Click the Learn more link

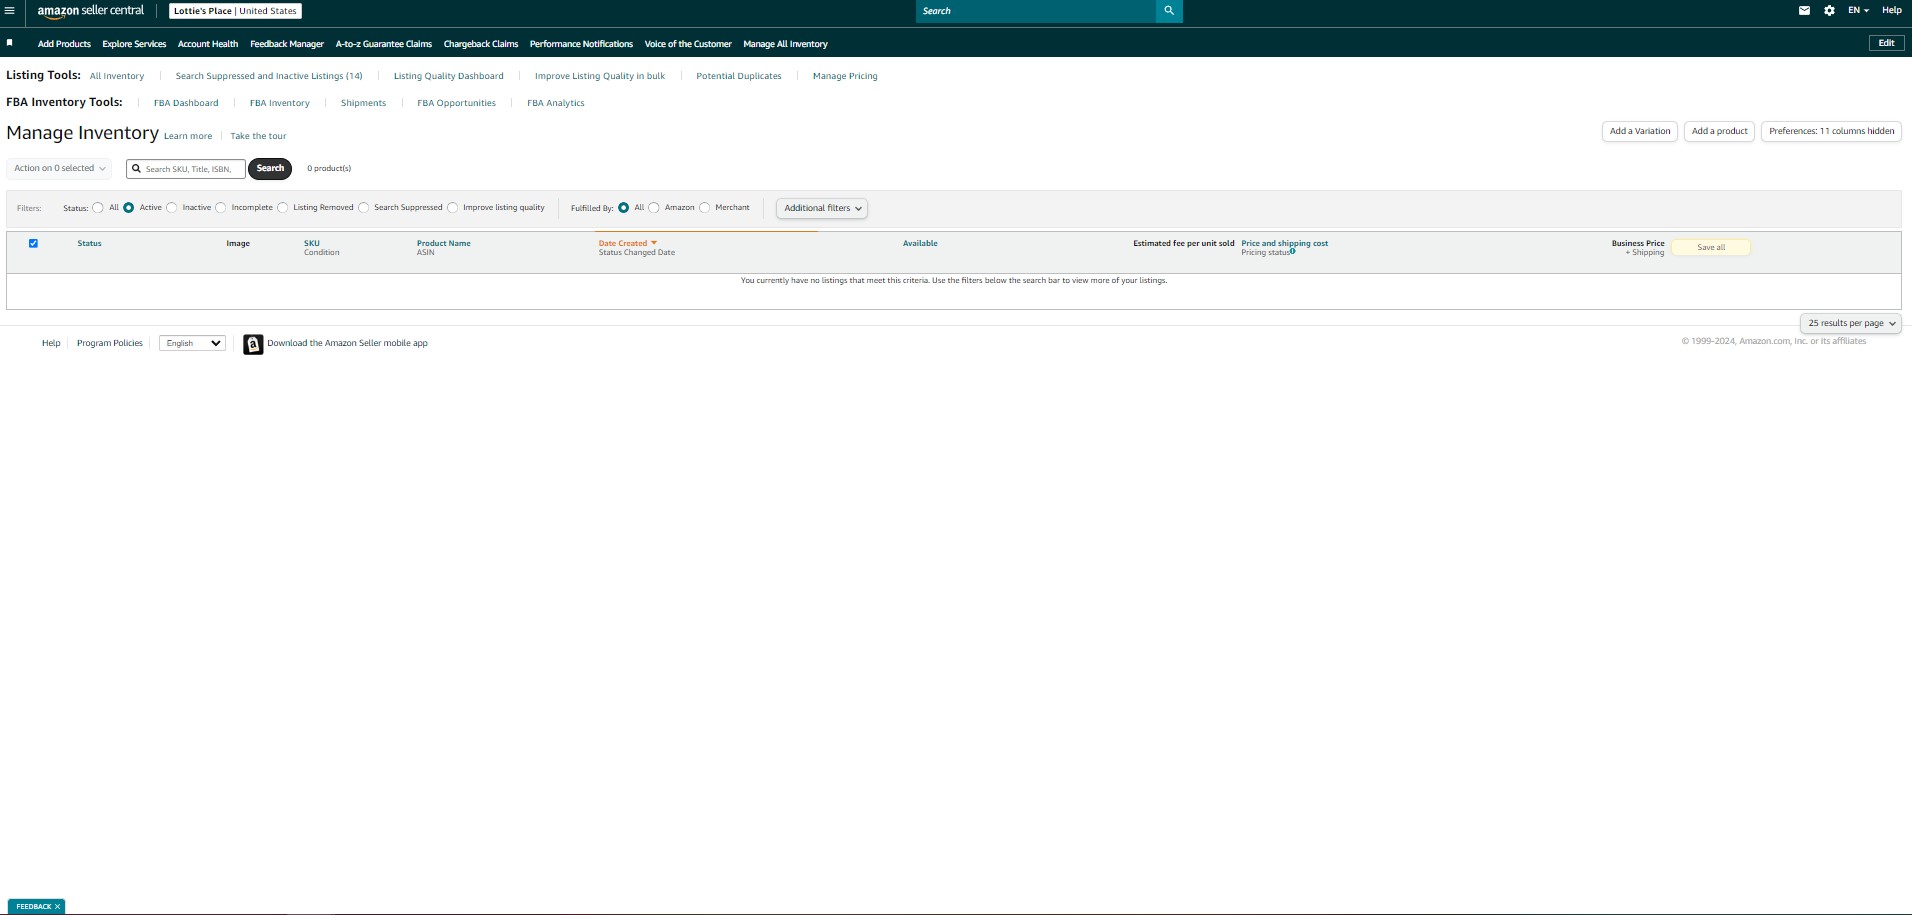pyautogui.click(x=188, y=136)
